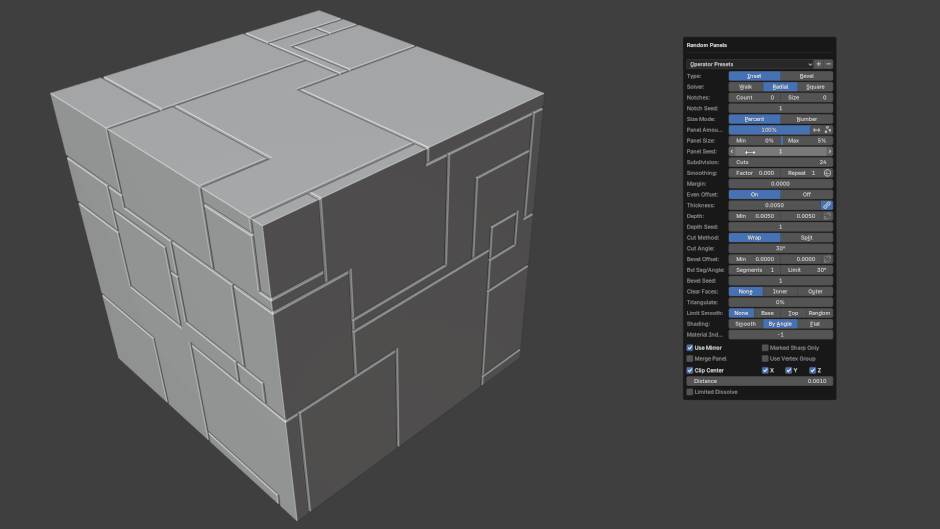Set Shading to Flat
Image resolution: width=940 pixels, height=529 pixels.
(x=815, y=324)
